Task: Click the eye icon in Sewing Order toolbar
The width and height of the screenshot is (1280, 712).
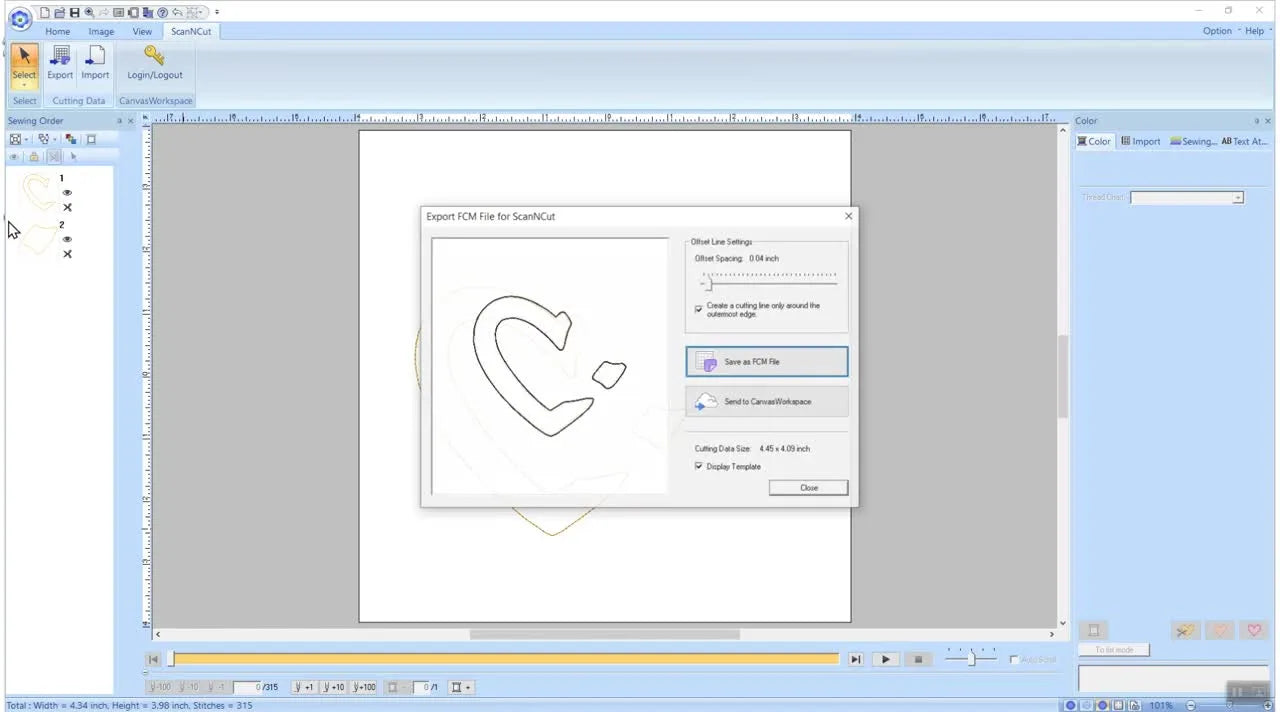Action: tap(14, 156)
